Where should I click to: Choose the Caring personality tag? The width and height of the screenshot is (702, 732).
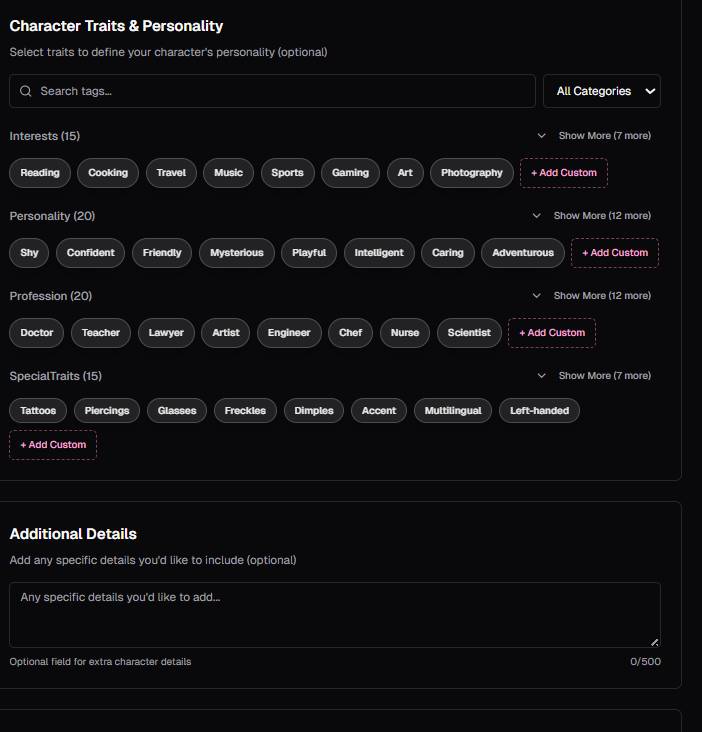tap(448, 253)
